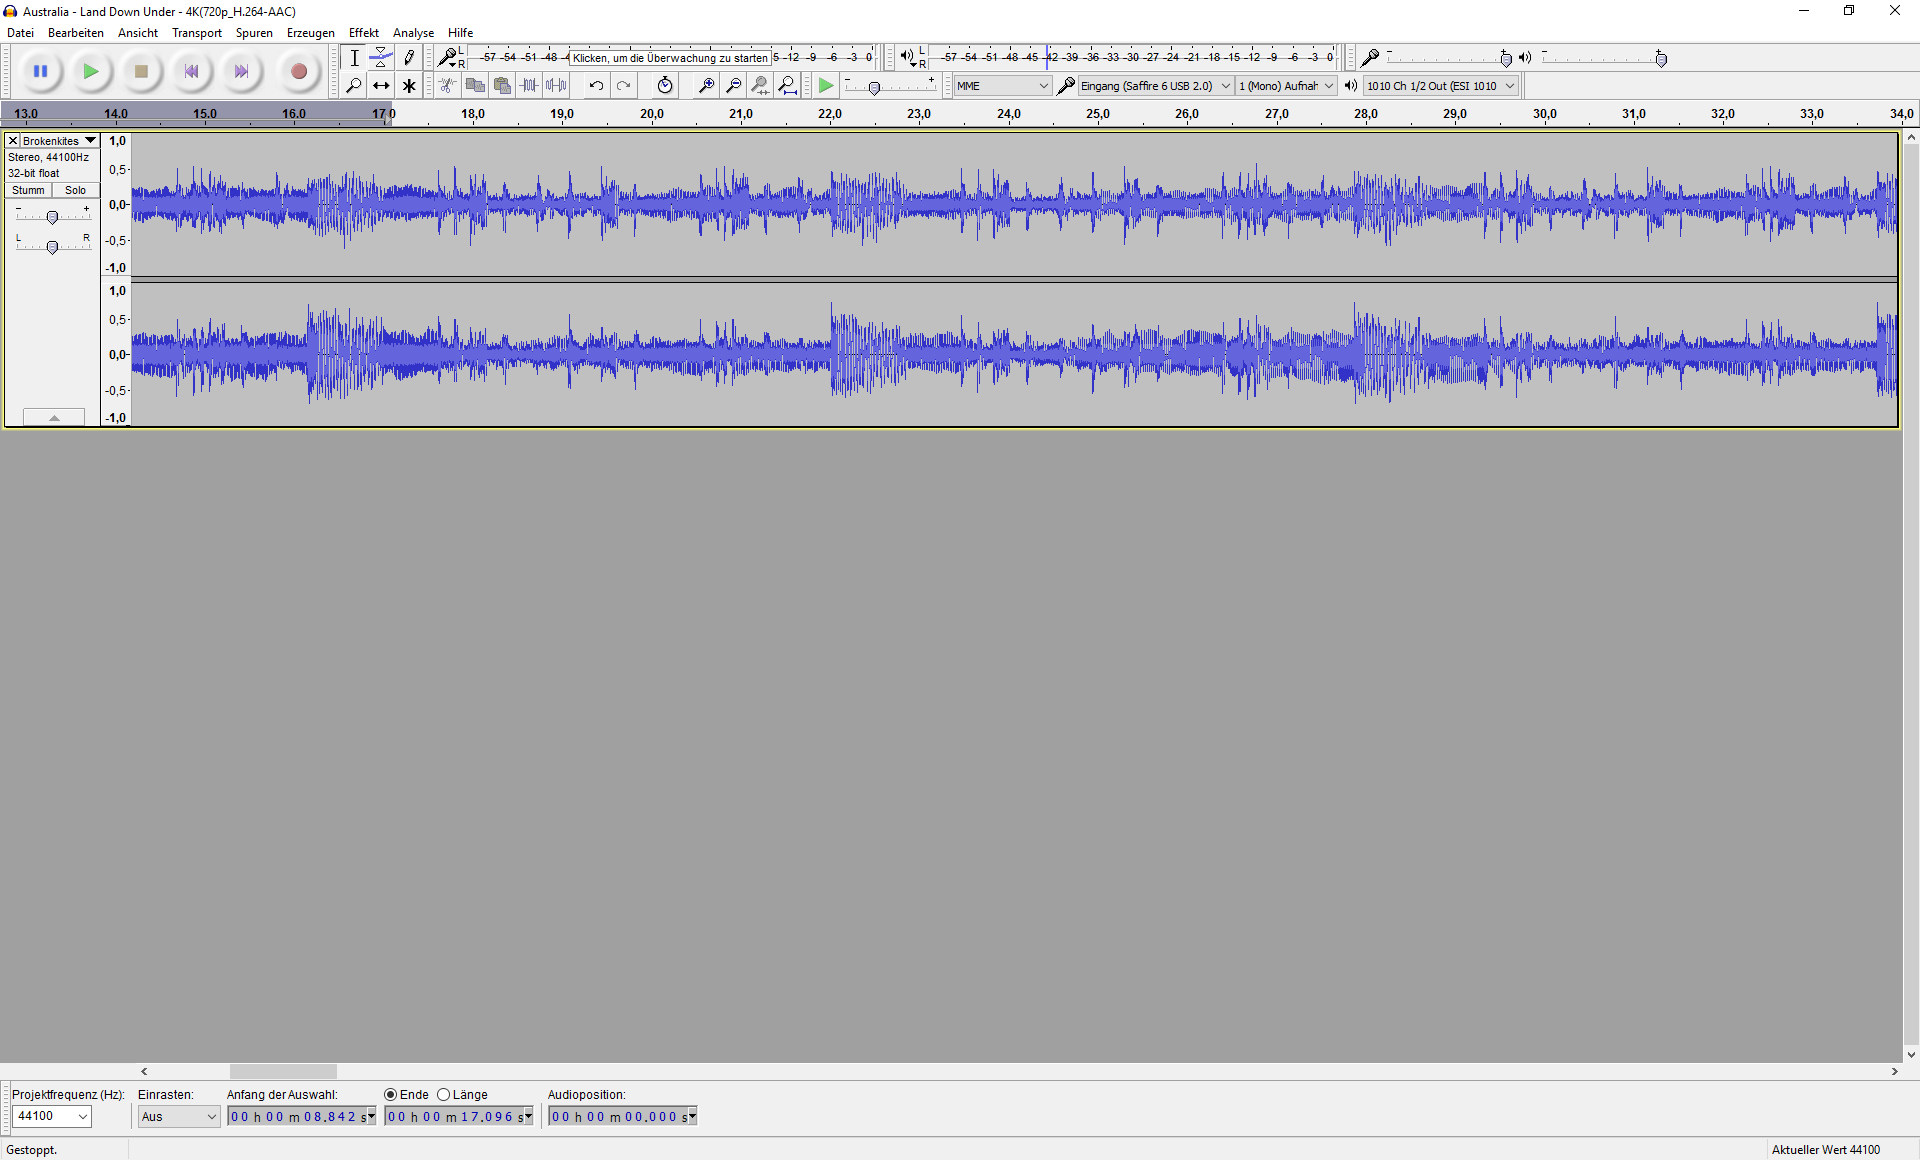
Task: Click the Undo arrow icon
Action: point(596,86)
